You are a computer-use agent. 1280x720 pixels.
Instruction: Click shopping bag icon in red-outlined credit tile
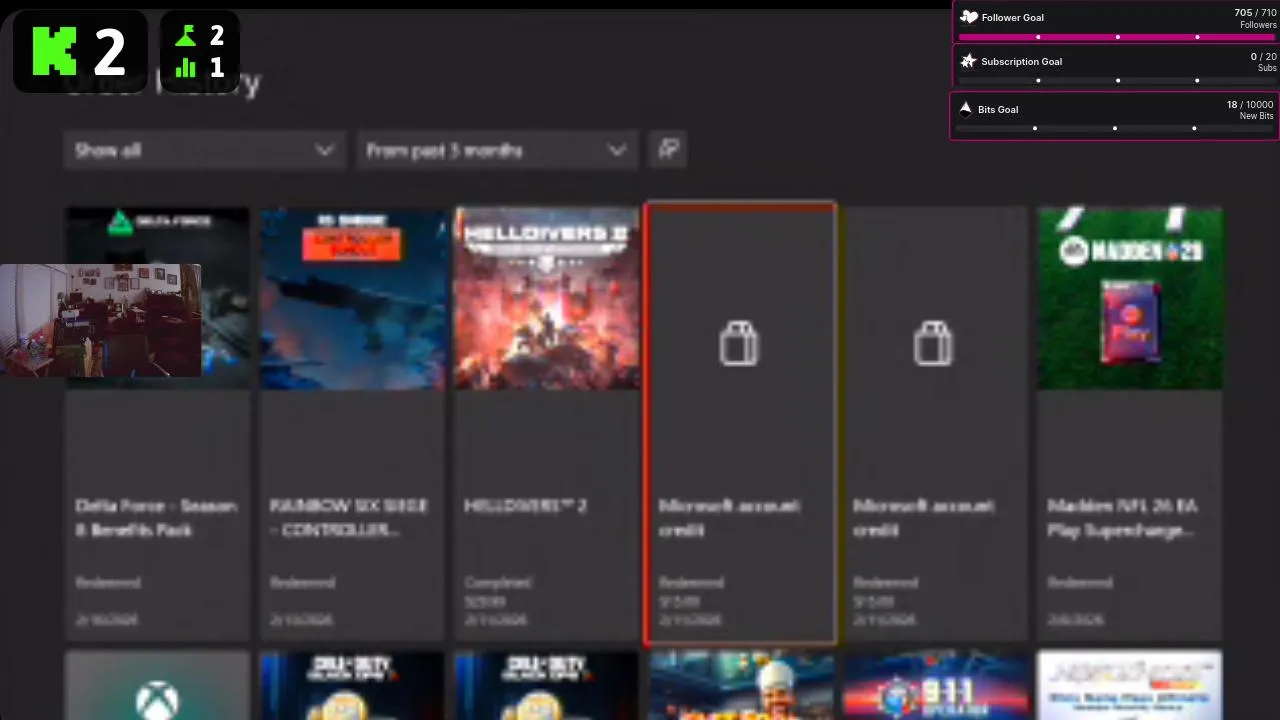[x=739, y=343]
